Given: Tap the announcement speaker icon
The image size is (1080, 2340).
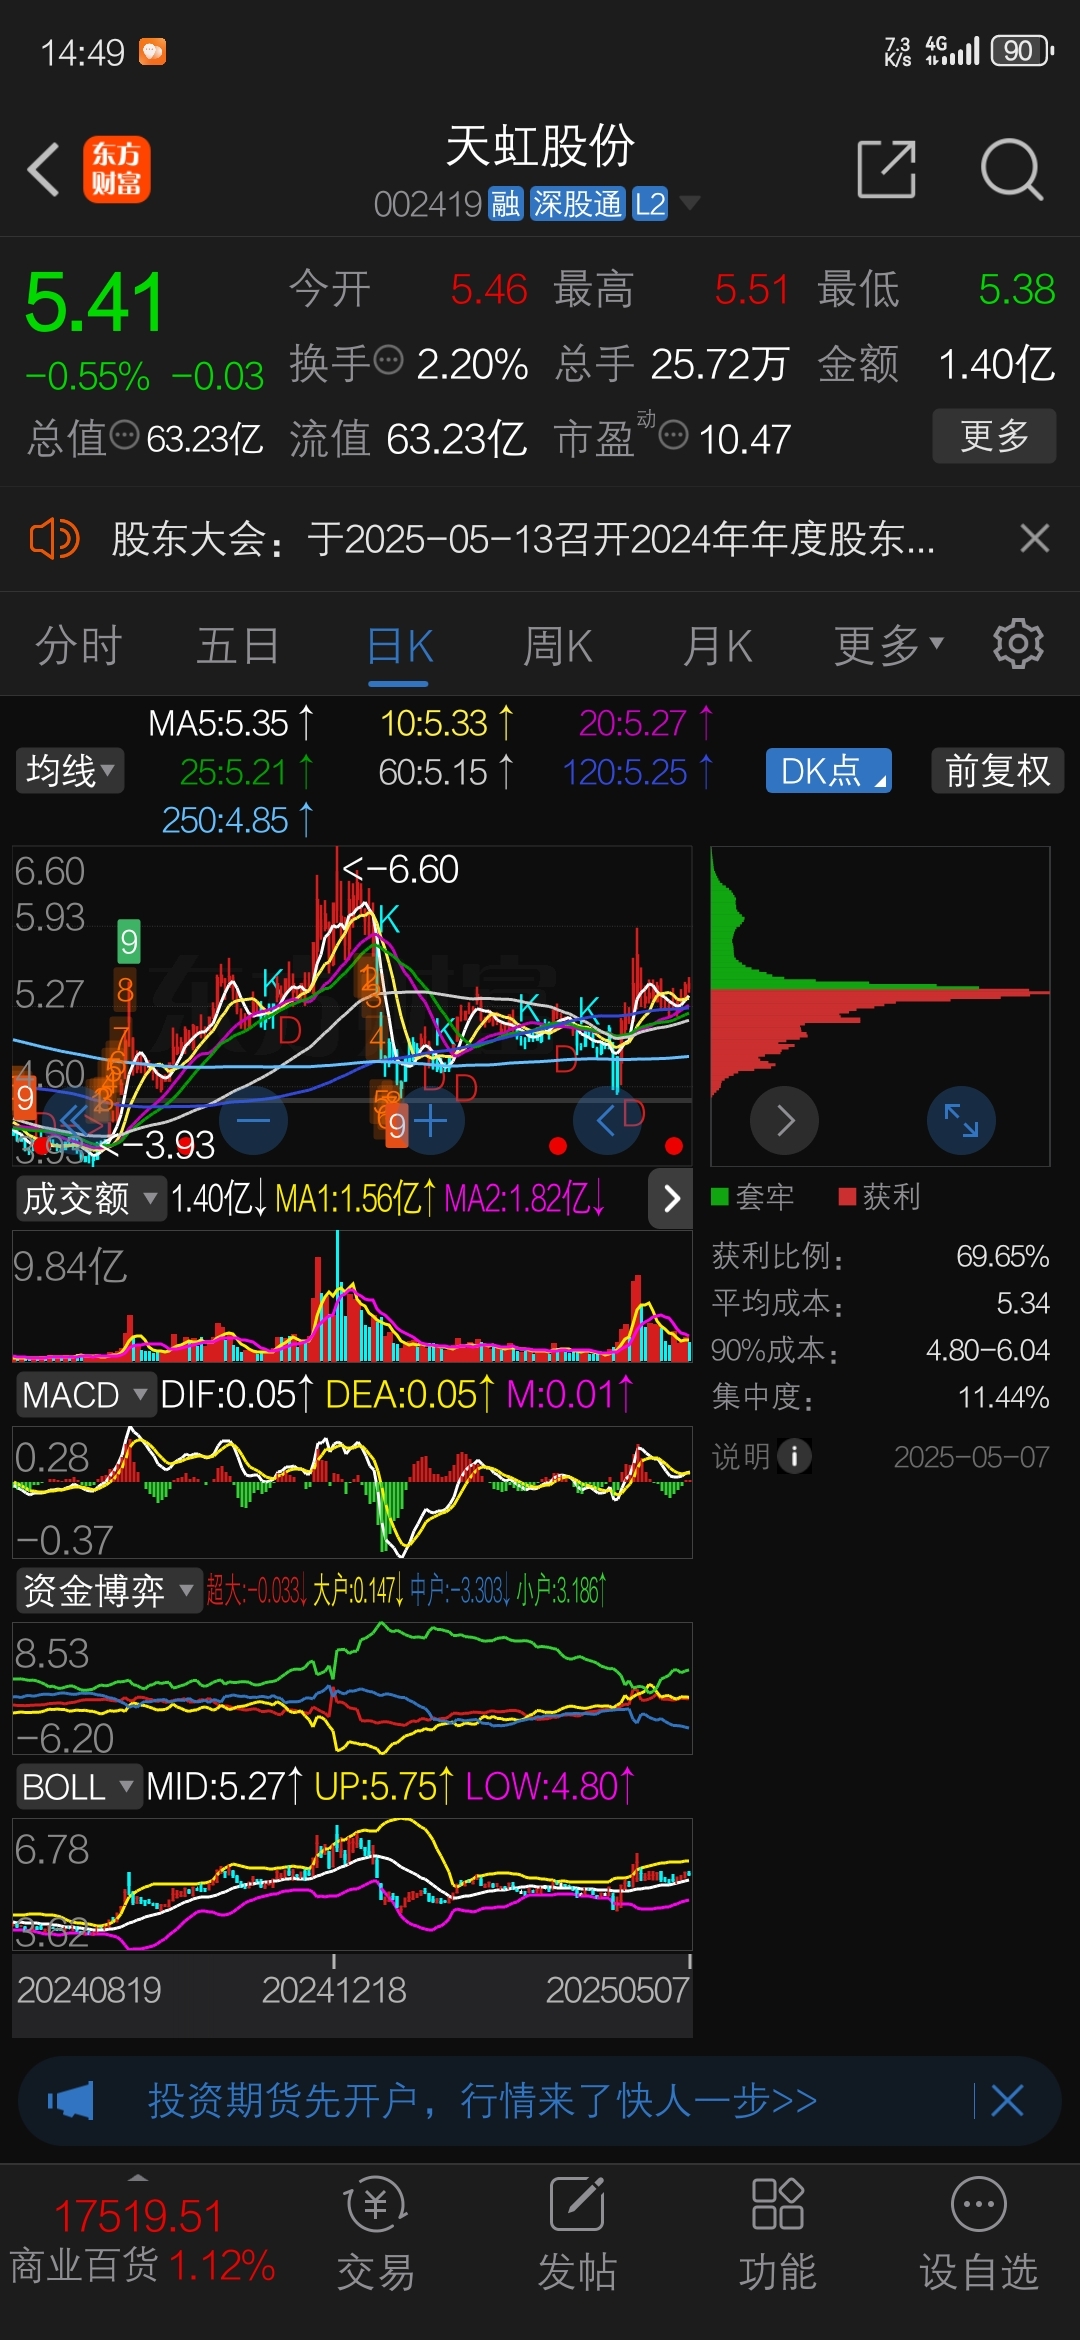Looking at the screenshot, I should (x=54, y=539).
